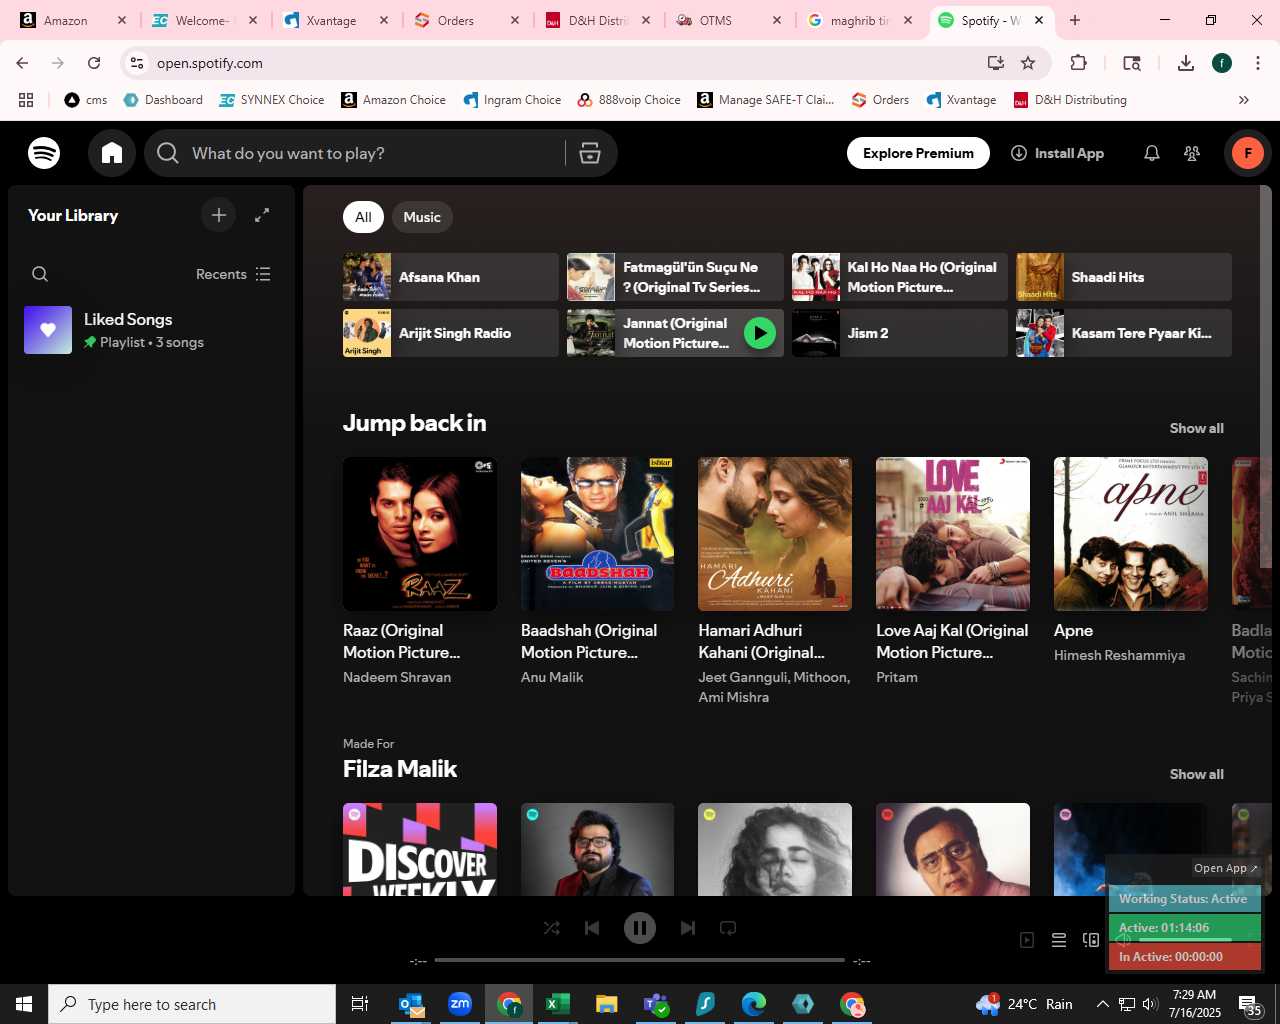Open the Browse icon in search bar
Viewport: 1280px width, 1024px height.
(590, 153)
